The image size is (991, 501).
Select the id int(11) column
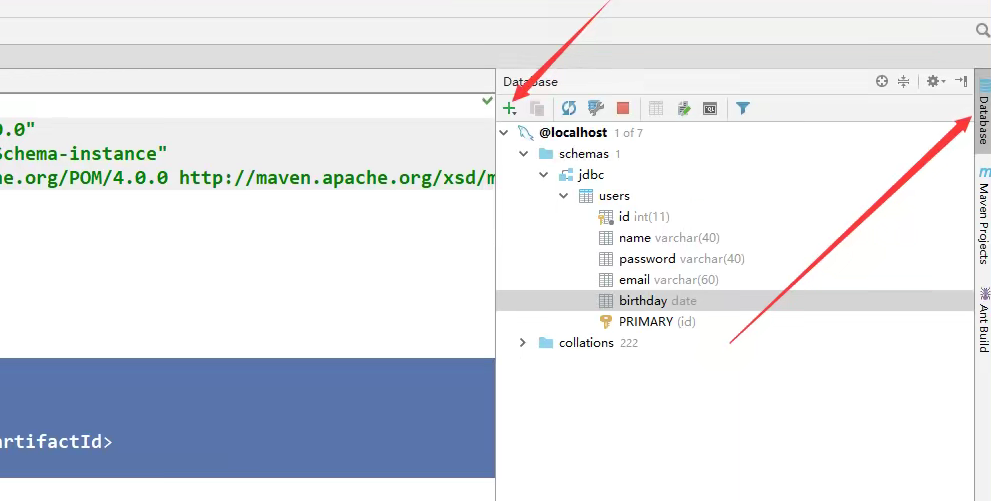[x=643, y=217]
